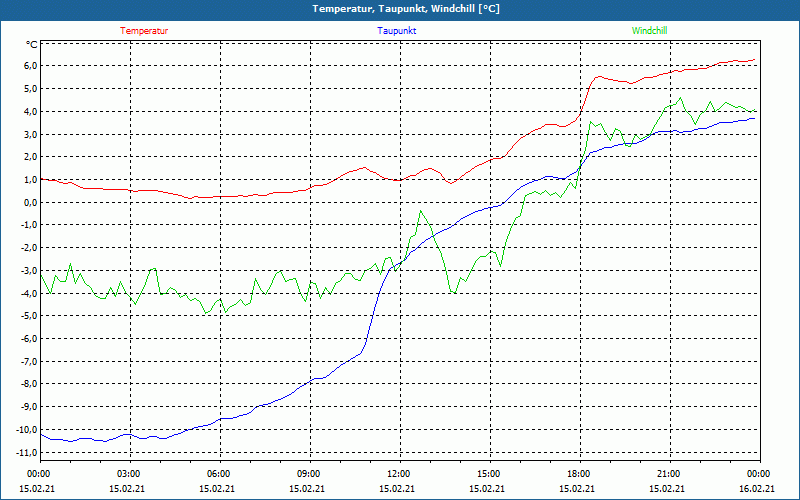The image size is (800, 500).
Task: Click the -5,0 y-axis value
Action: [29, 316]
